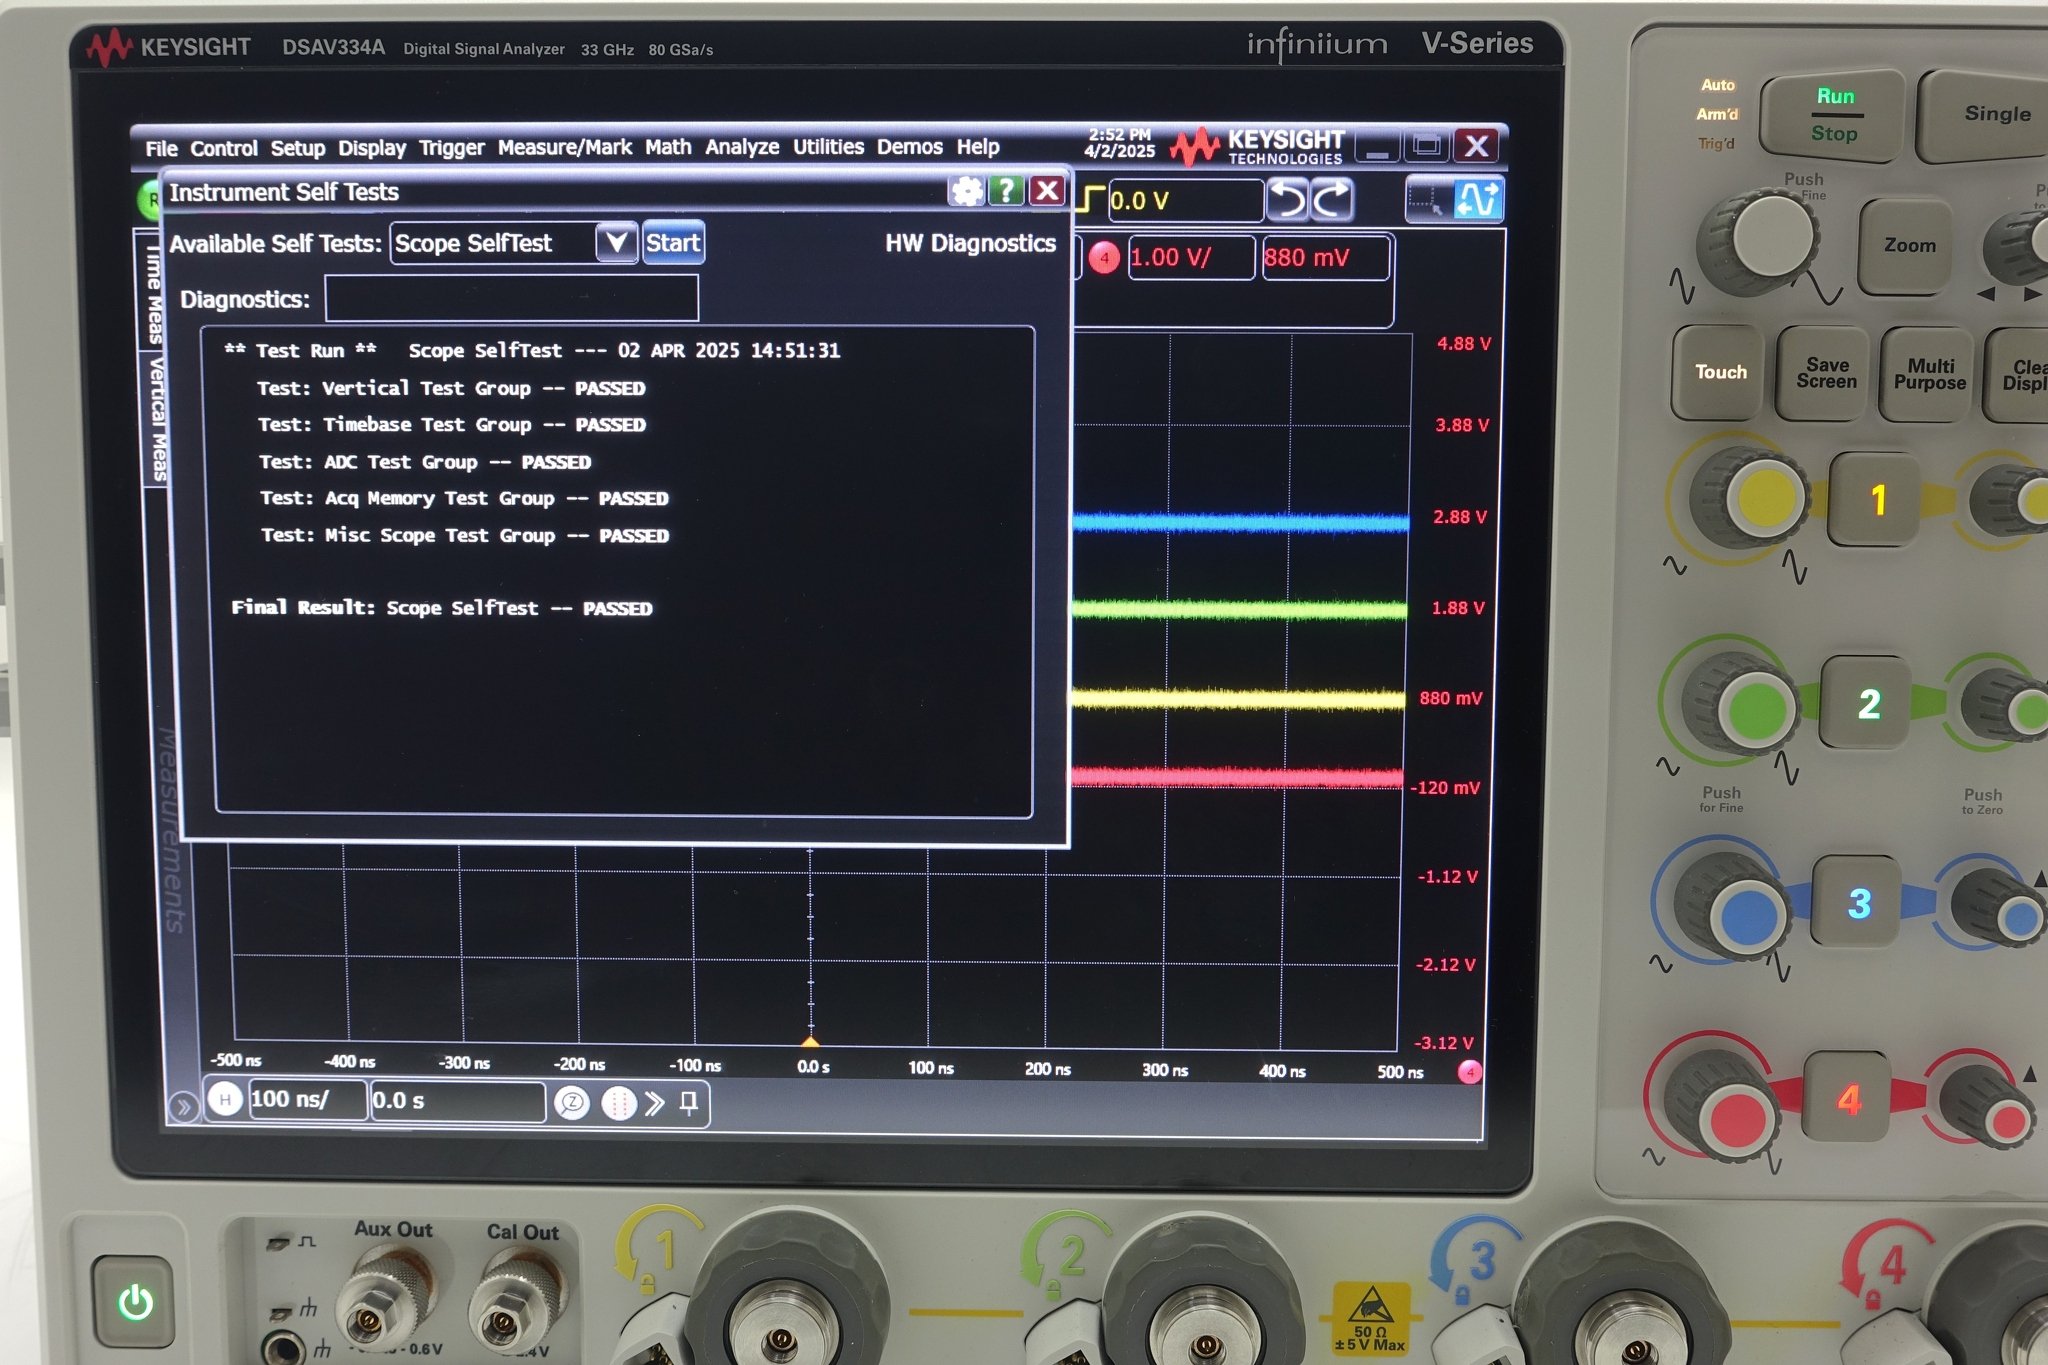Click the horizontal H setup icon
This screenshot has width=2048, height=1365.
click(225, 1100)
